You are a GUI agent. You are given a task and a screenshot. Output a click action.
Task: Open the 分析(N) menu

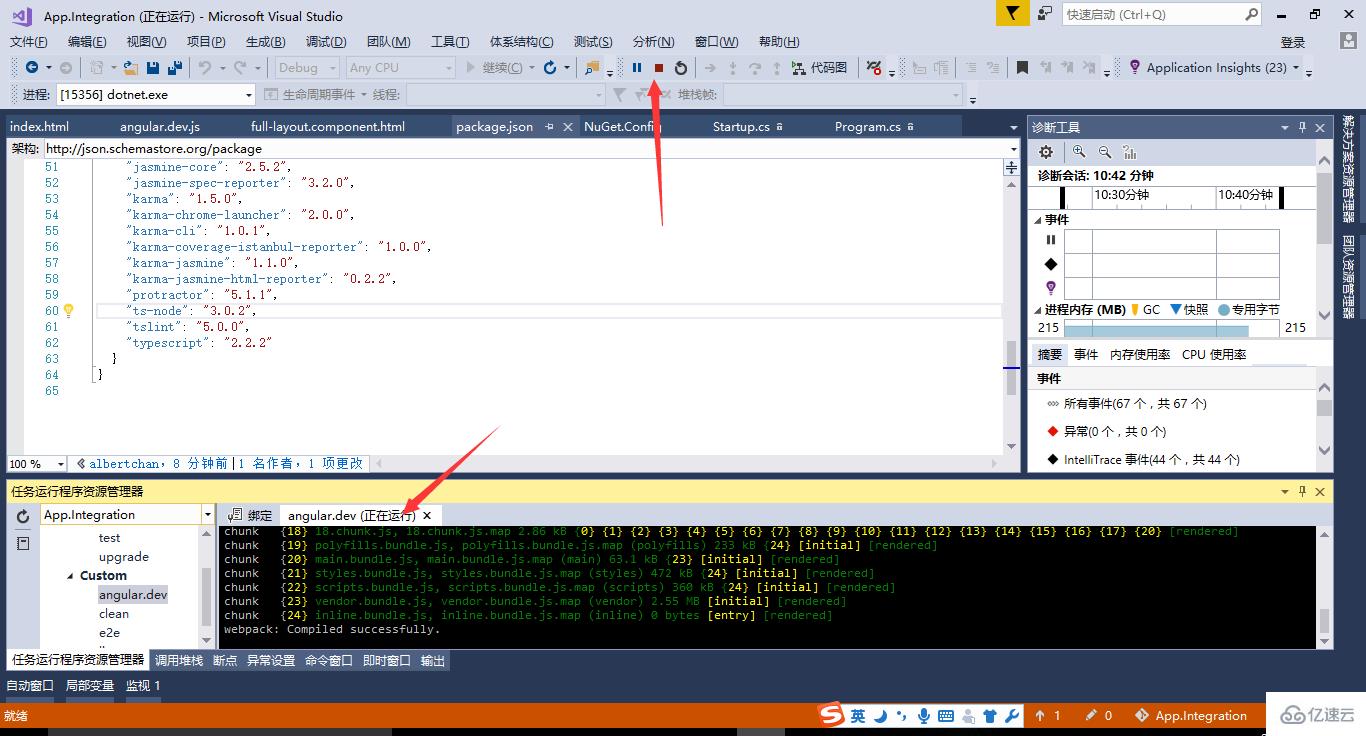[x=654, y=41]
